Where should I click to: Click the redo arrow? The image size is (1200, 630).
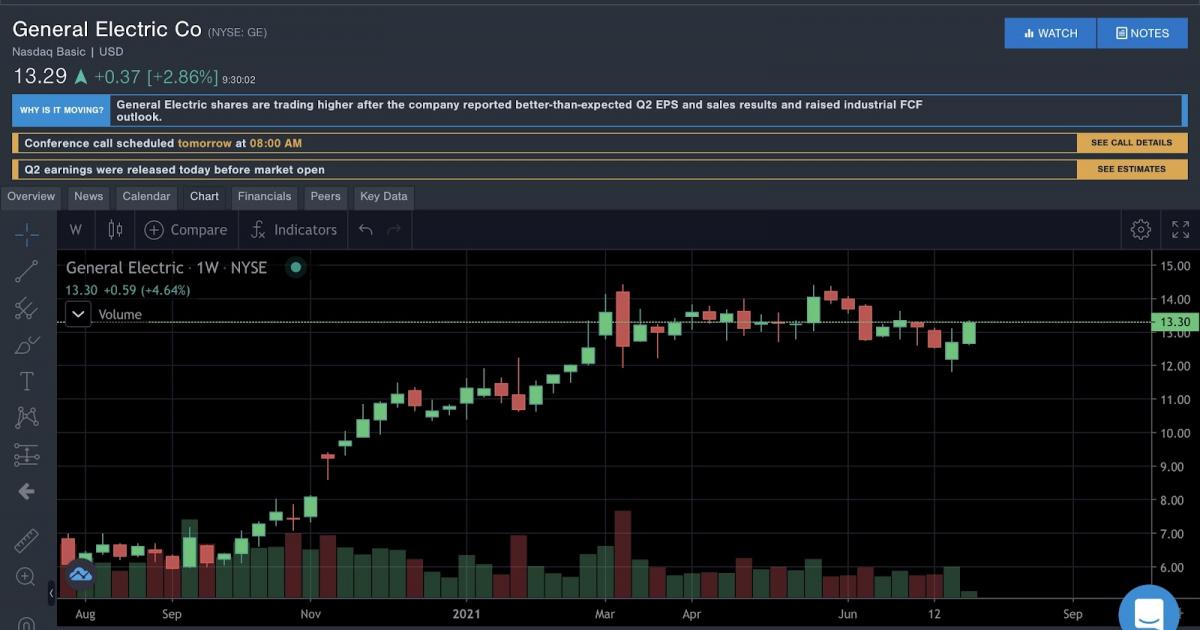[394, 230]
